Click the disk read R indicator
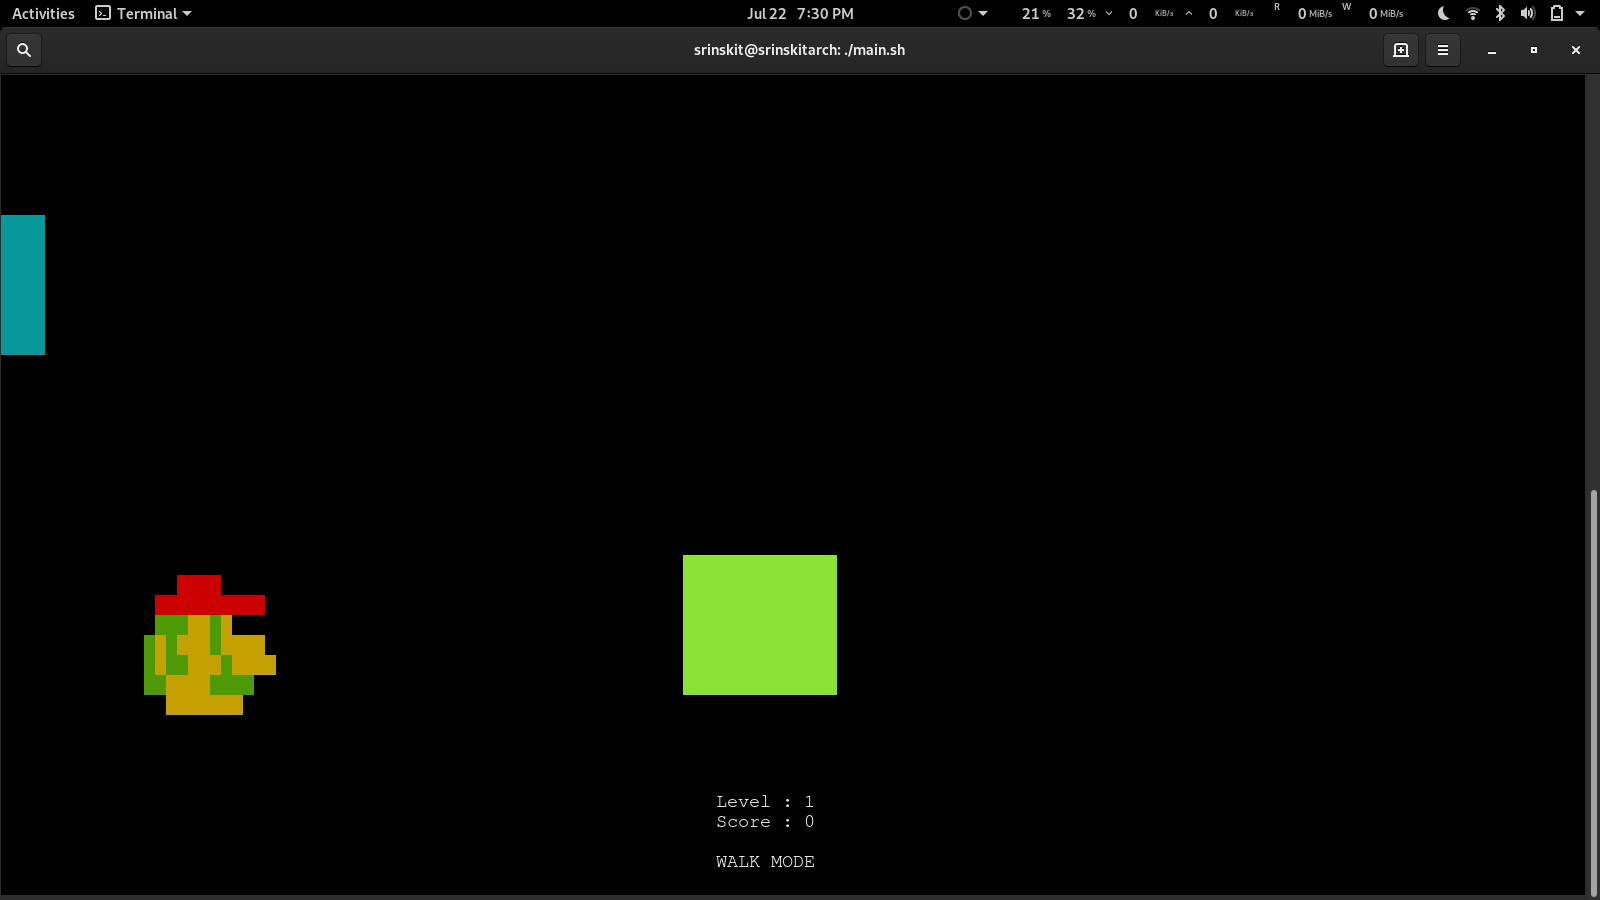The width and height of the screenshot is (1600, 900). (1277, 7)
